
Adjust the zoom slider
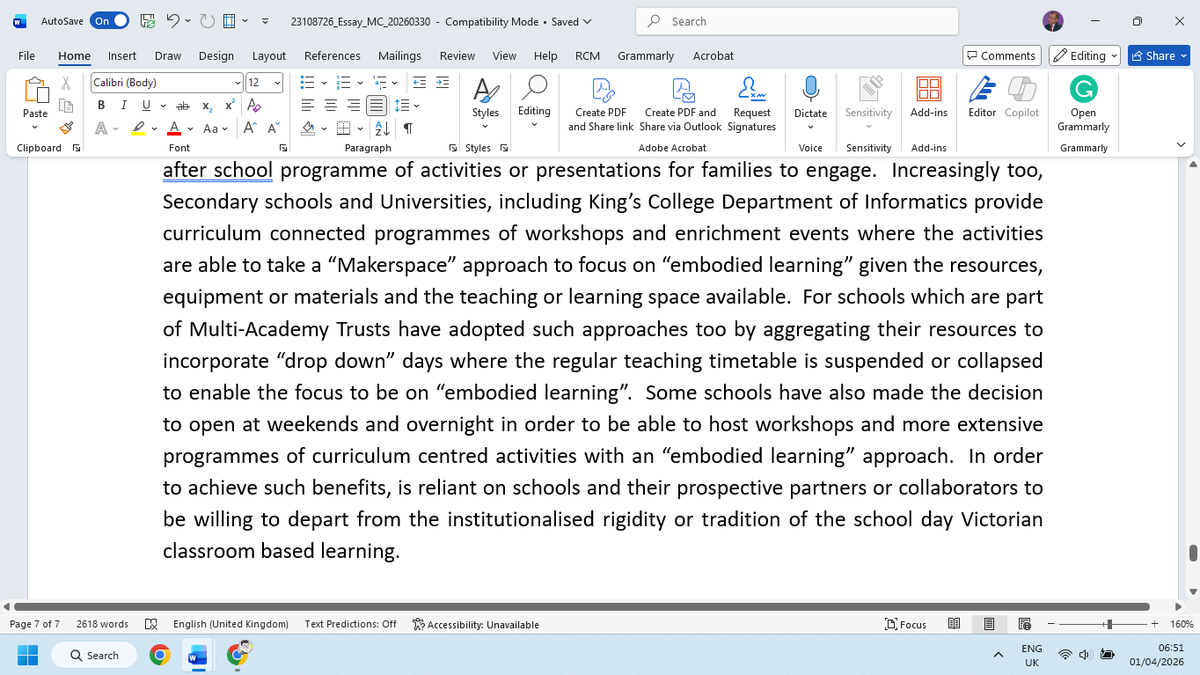(x=1110, y=624)
